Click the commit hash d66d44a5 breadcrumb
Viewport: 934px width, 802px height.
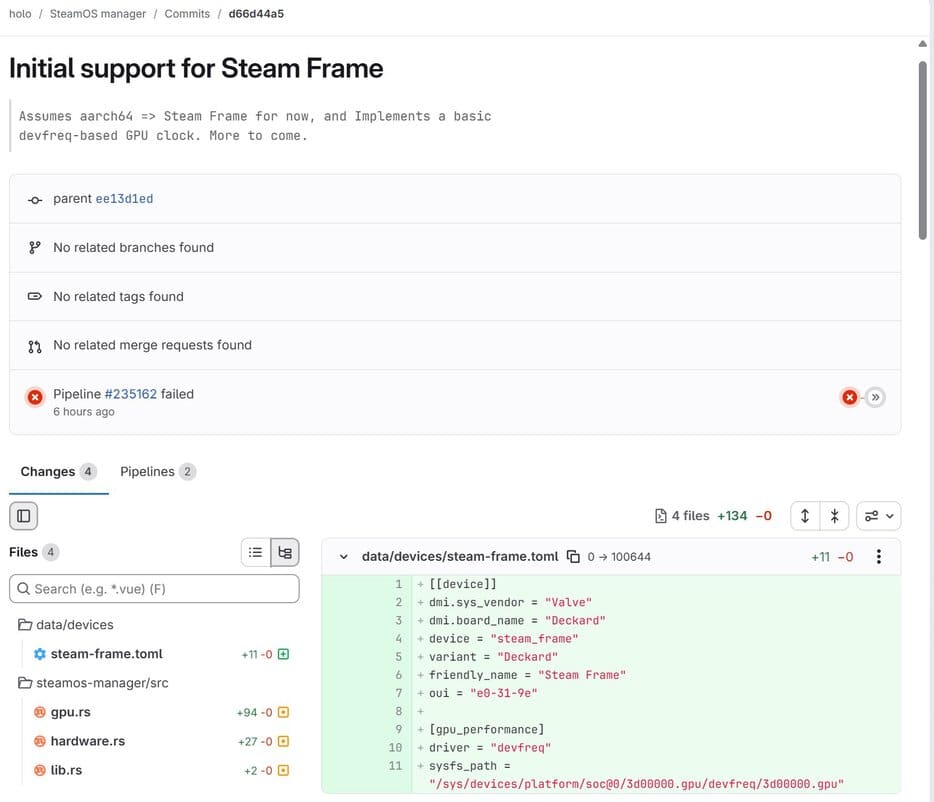[256, 14]
